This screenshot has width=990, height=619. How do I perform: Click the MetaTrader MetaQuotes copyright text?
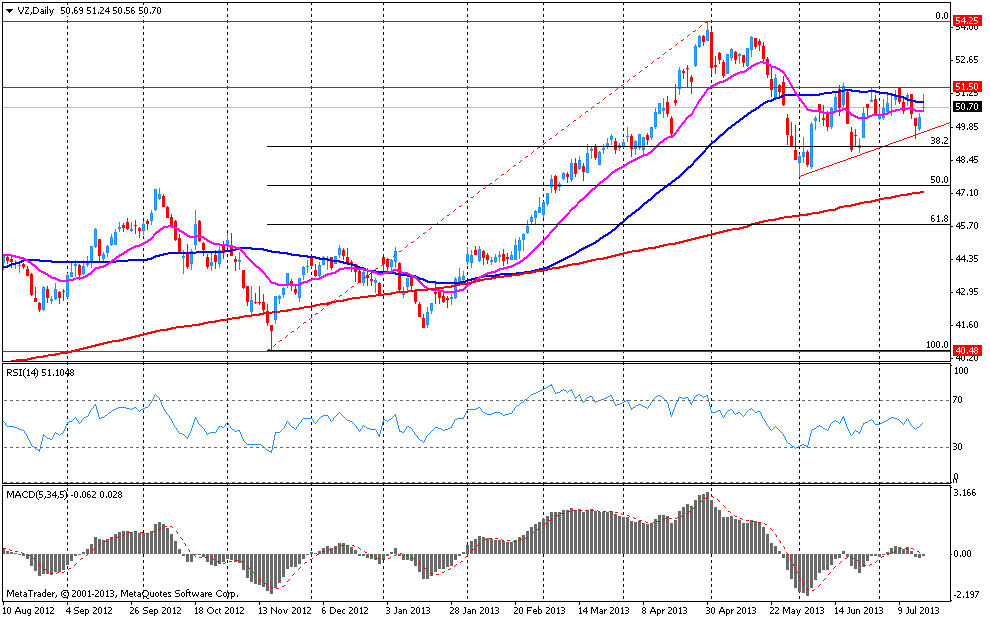(x=122, y=594)
